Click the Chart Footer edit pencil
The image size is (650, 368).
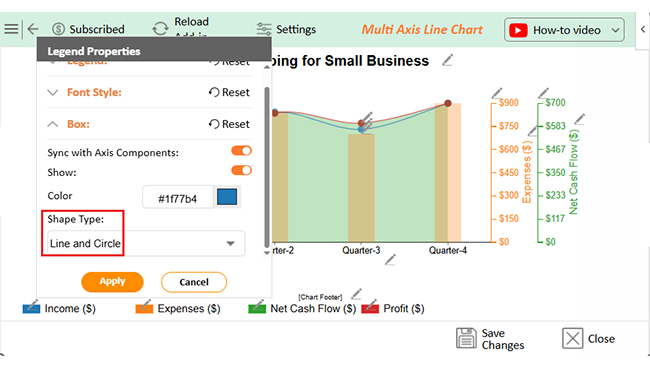(357, 294)
